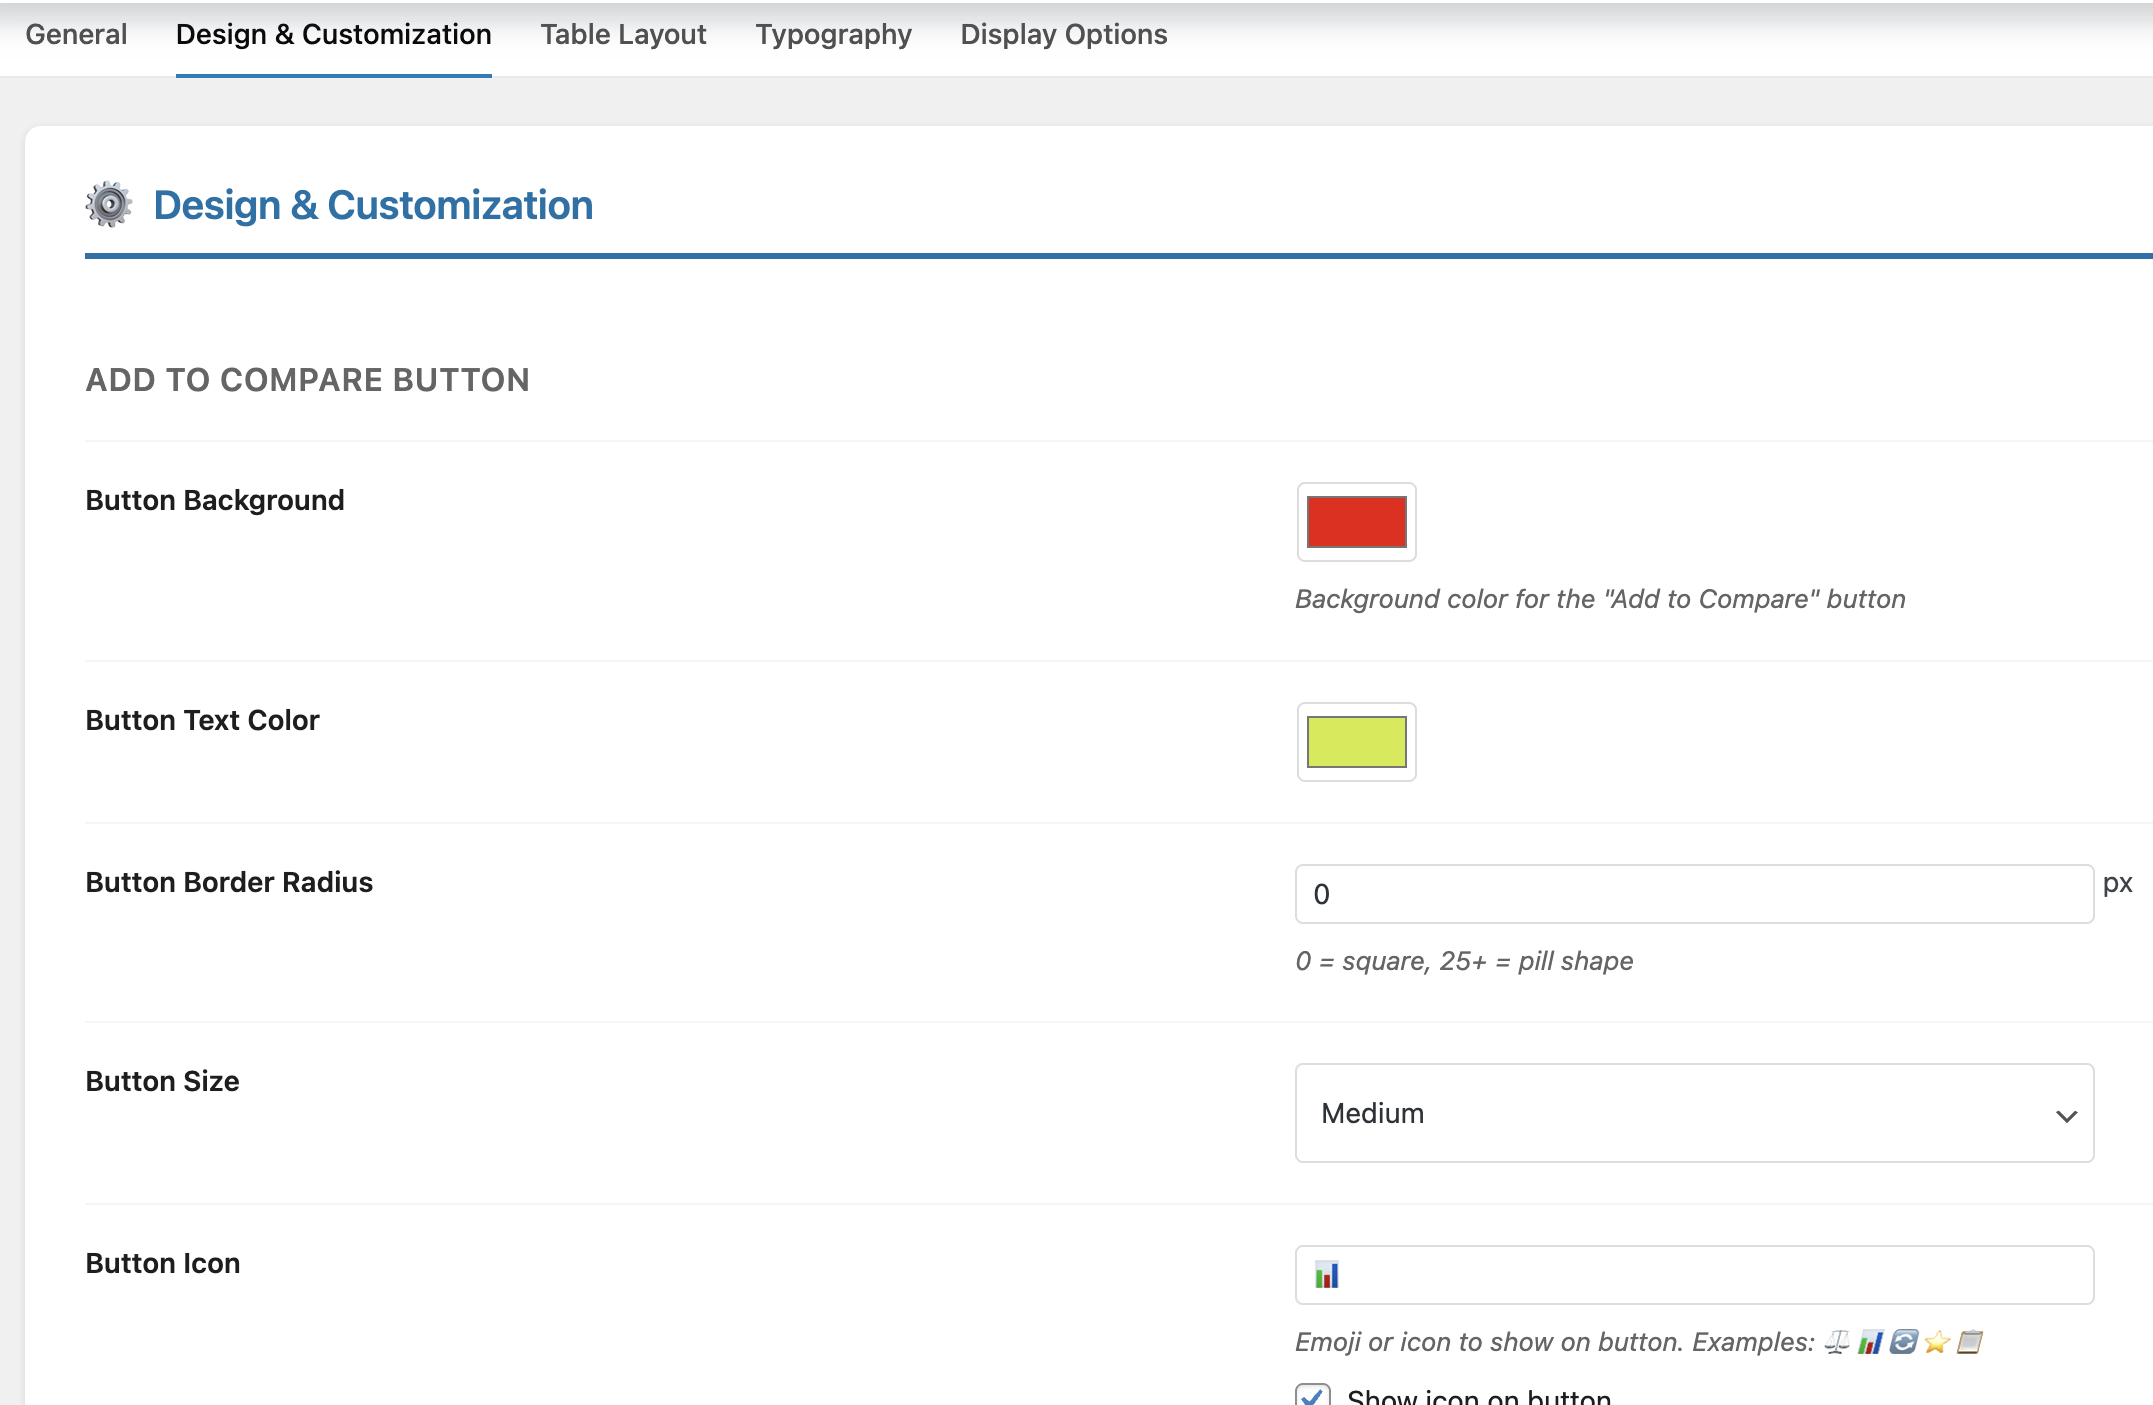Open the Table Layout tab

(623, 35)
